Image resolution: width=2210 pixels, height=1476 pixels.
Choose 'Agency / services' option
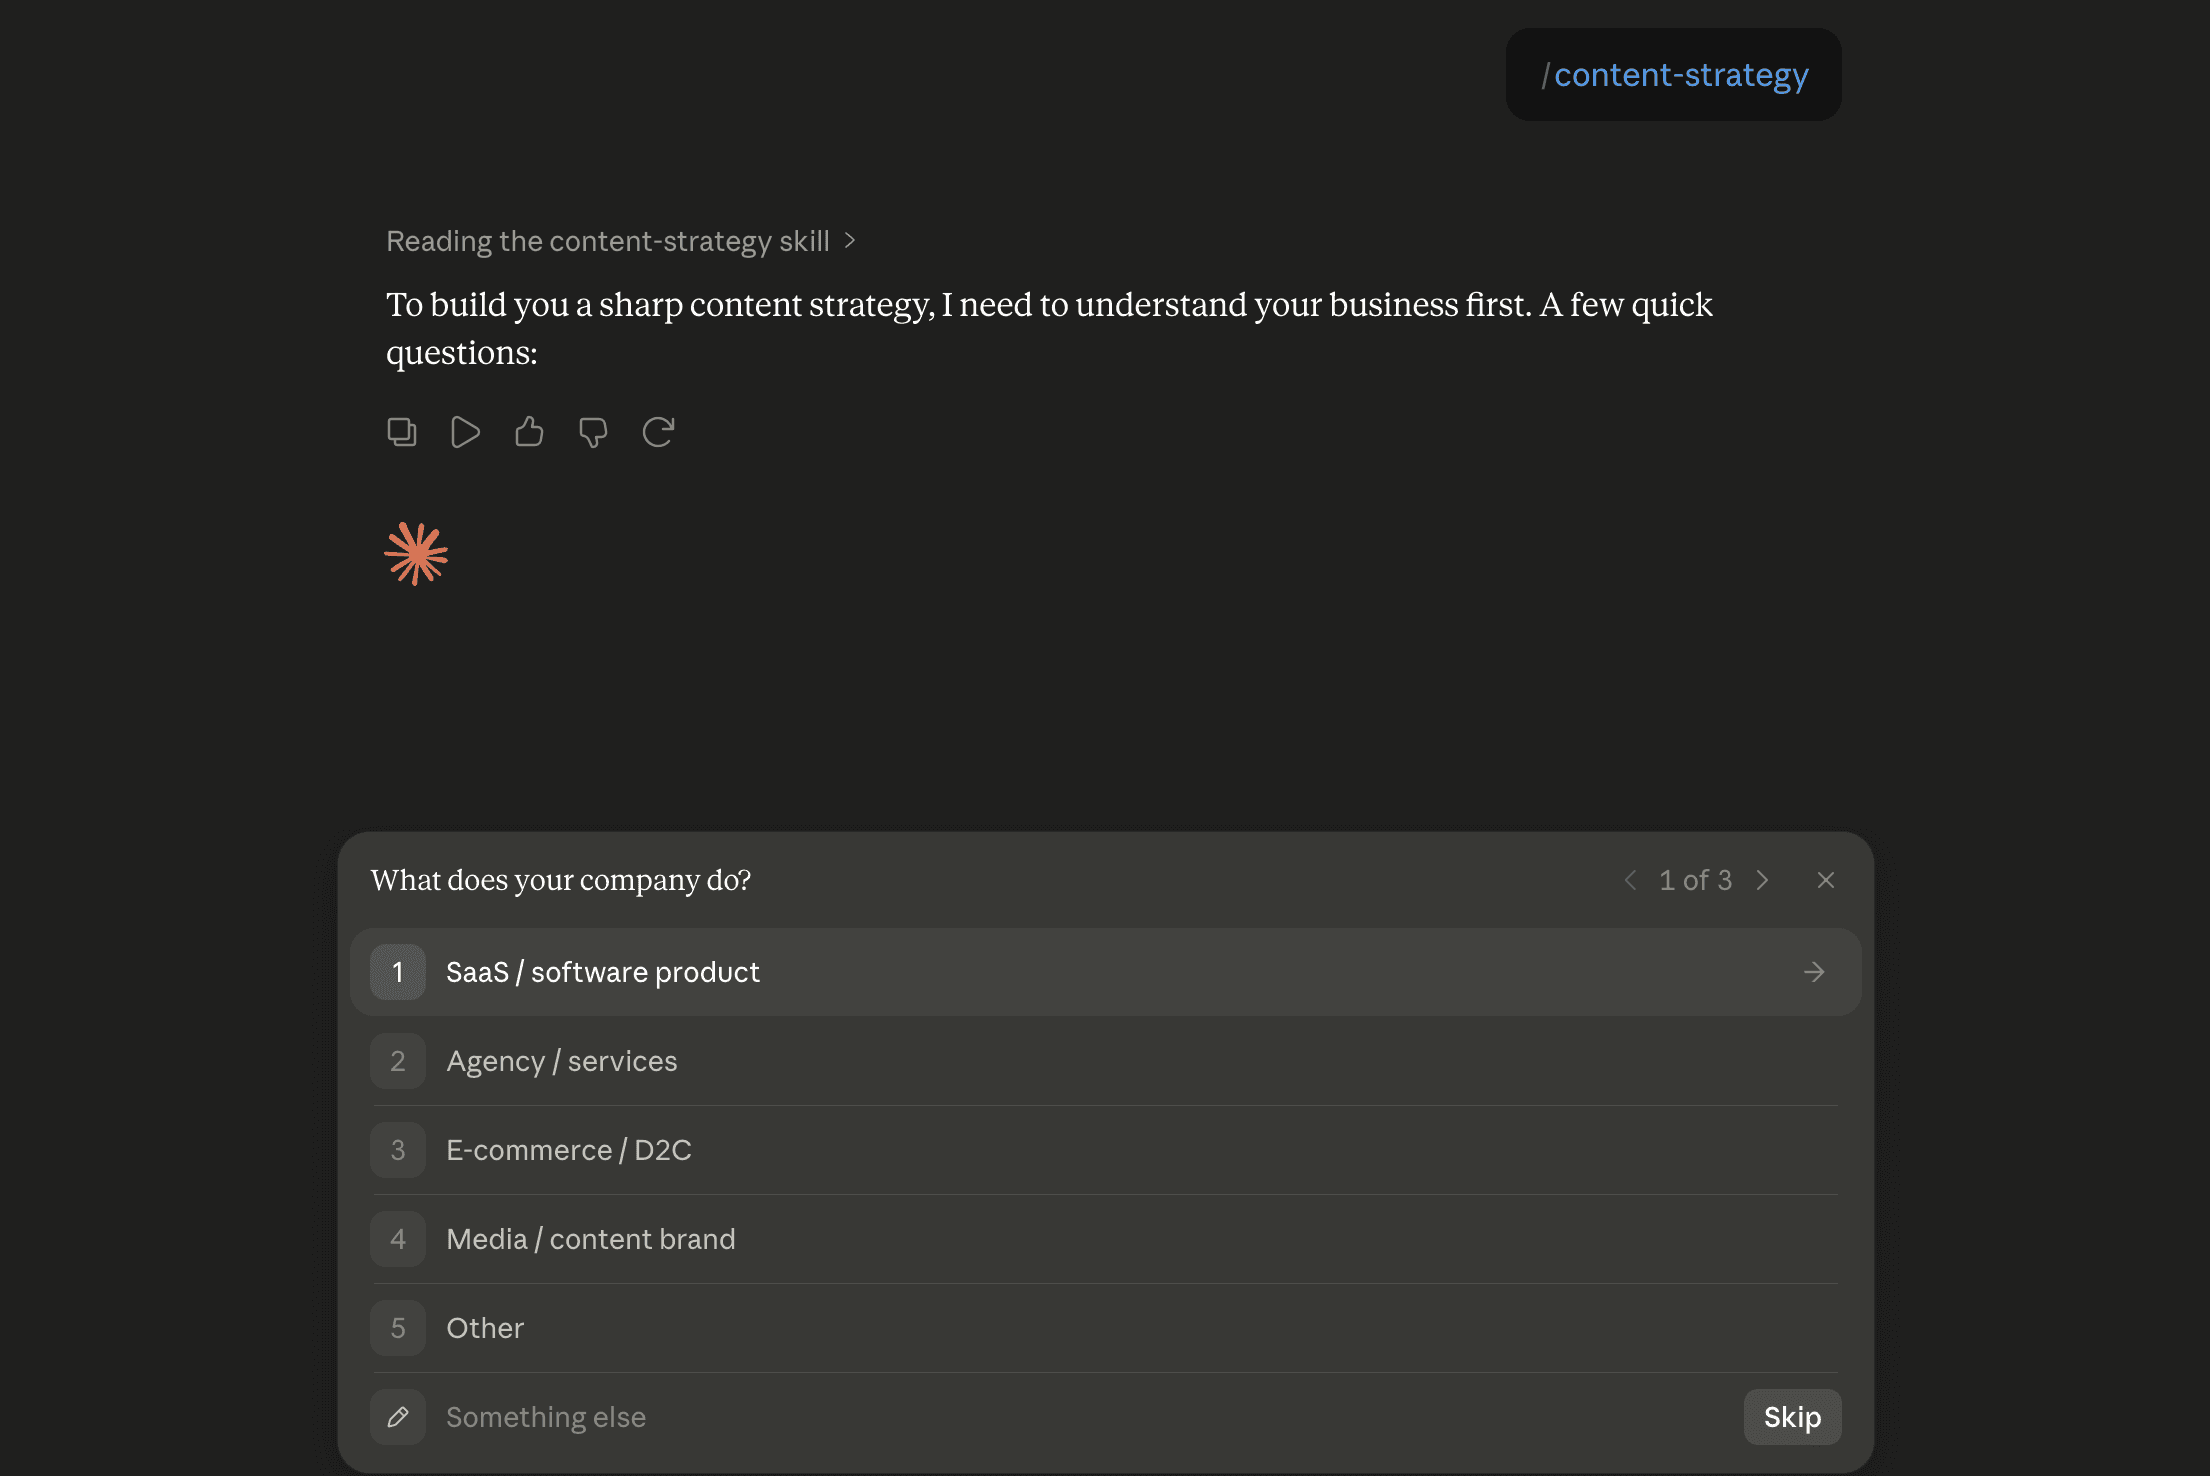tap(1105, 1061)
